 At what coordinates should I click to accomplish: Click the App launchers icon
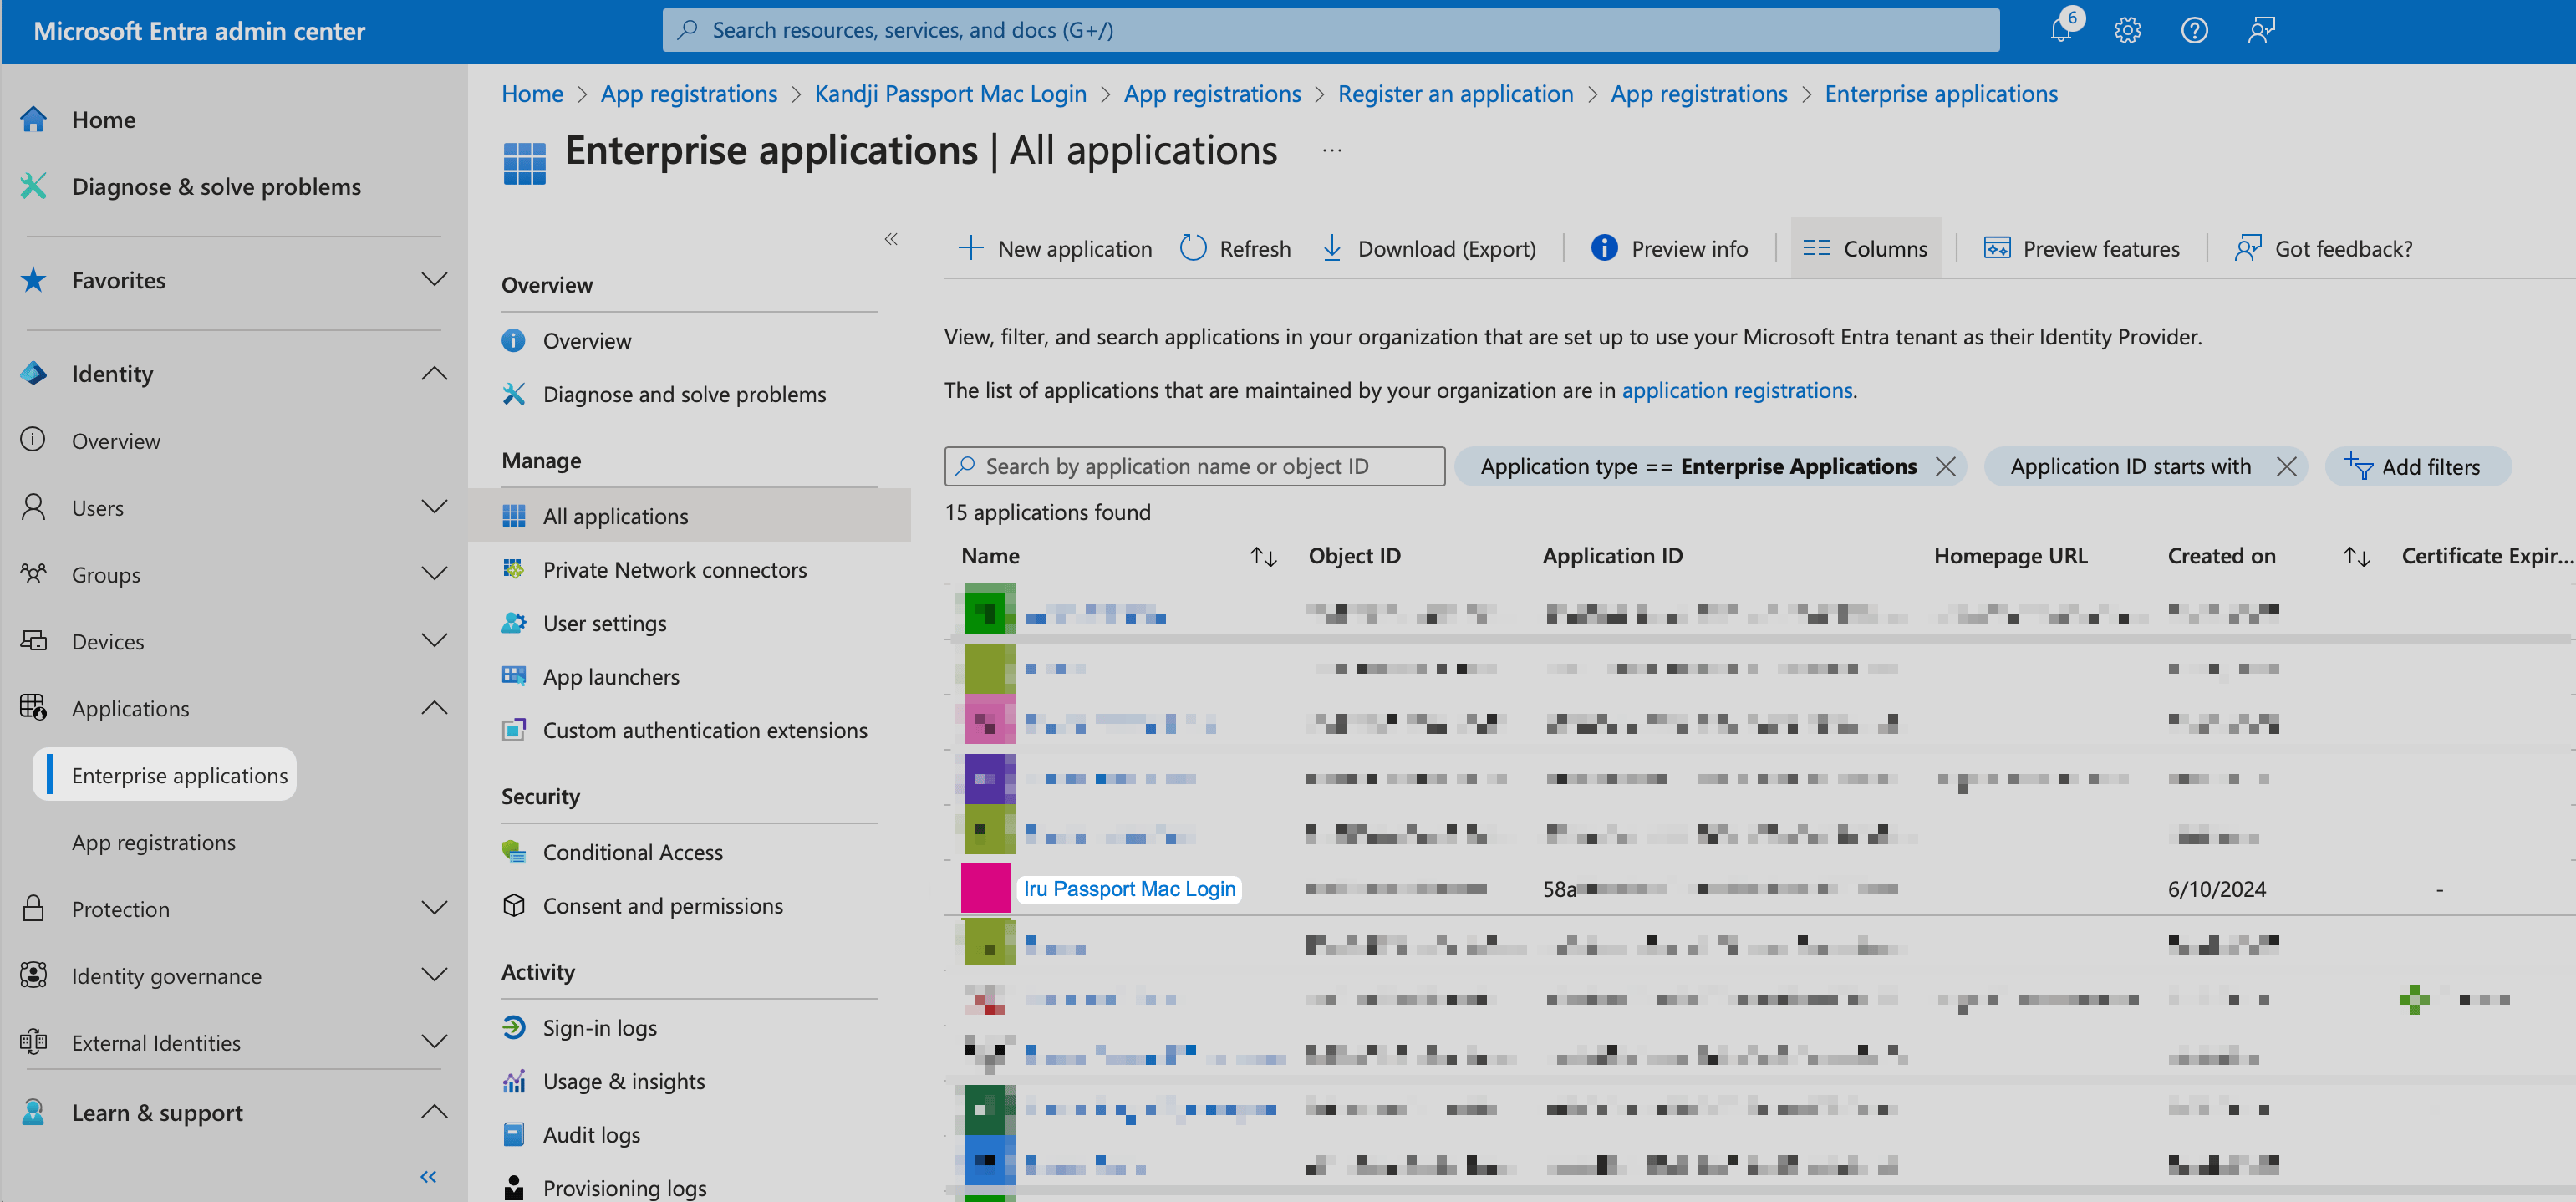coord(514,676)
